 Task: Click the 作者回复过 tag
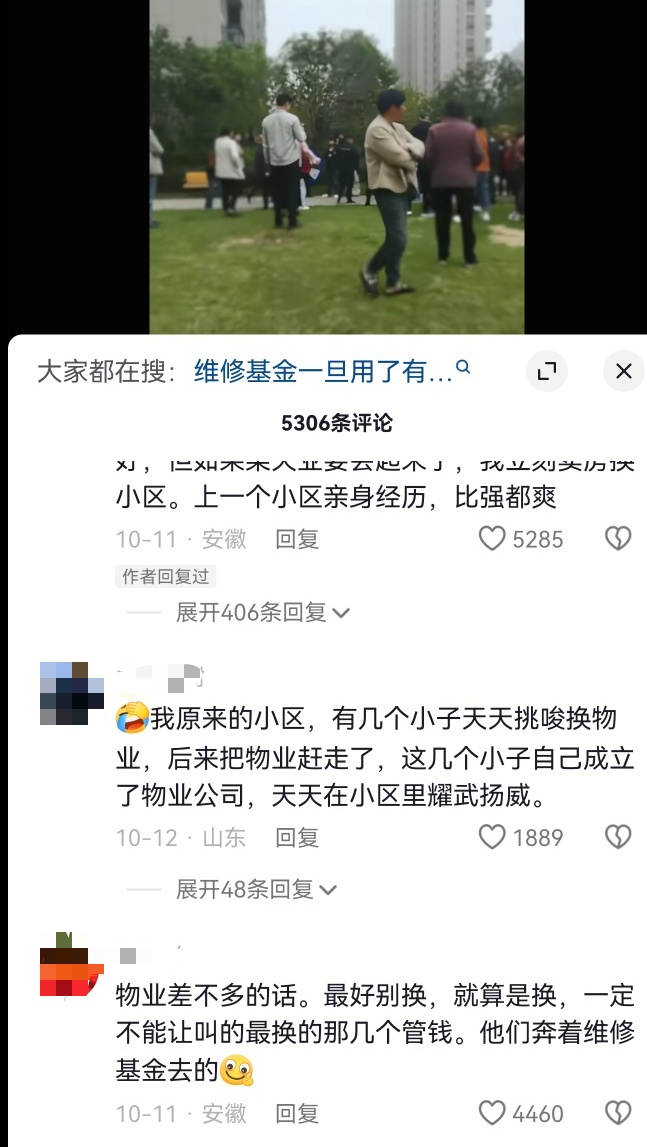(x=165, y=576)
